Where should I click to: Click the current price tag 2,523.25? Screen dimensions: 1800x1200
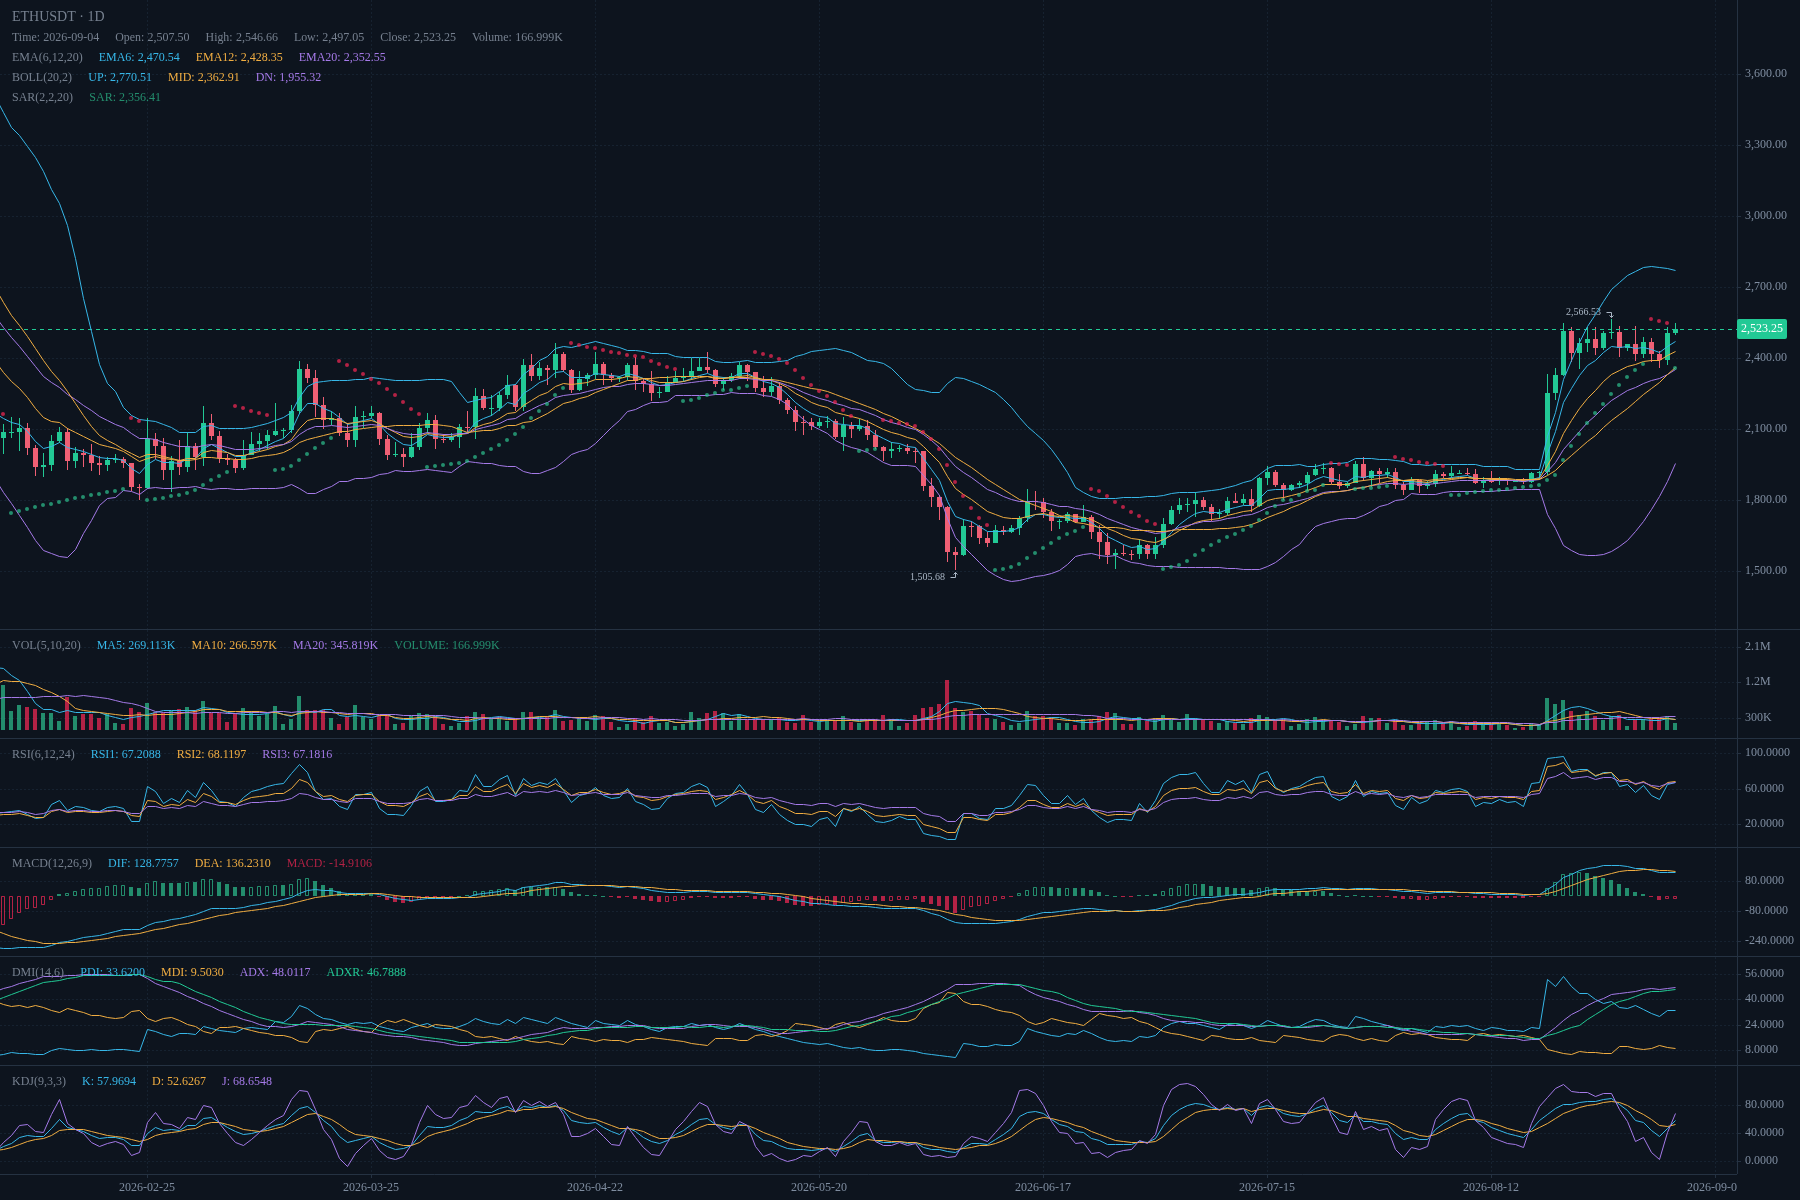1762,328
